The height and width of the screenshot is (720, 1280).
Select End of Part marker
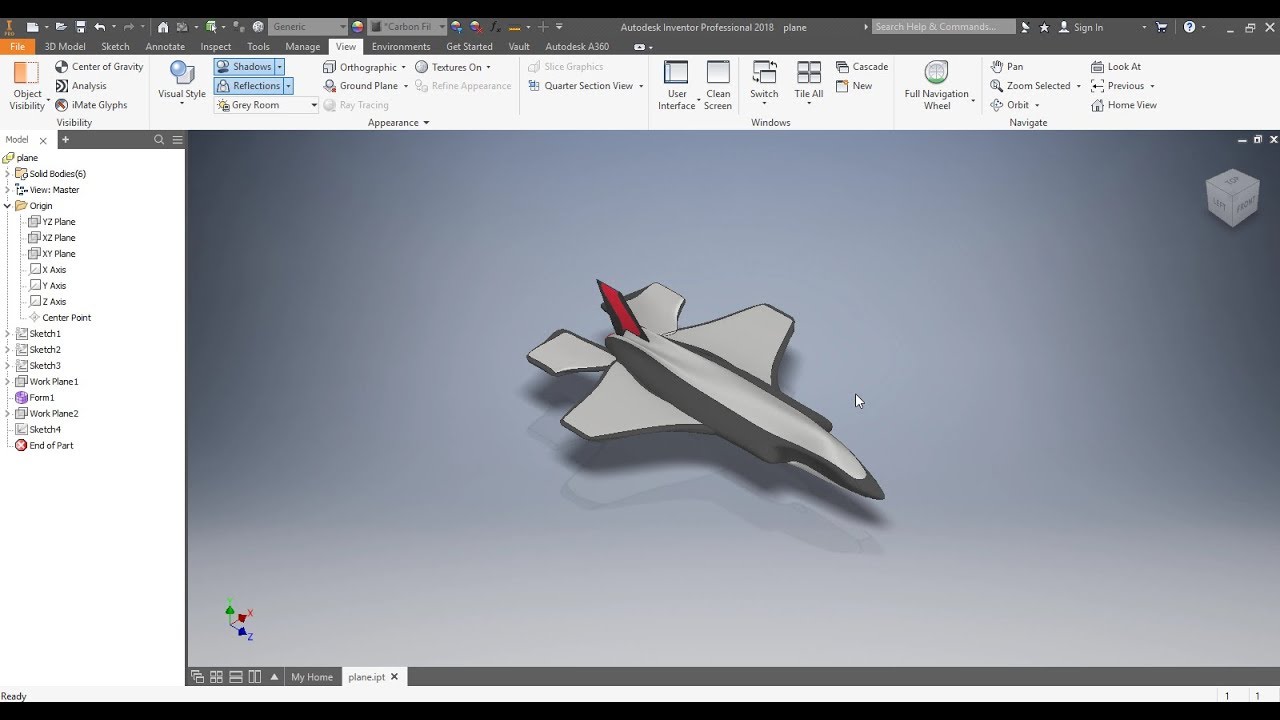44,446
